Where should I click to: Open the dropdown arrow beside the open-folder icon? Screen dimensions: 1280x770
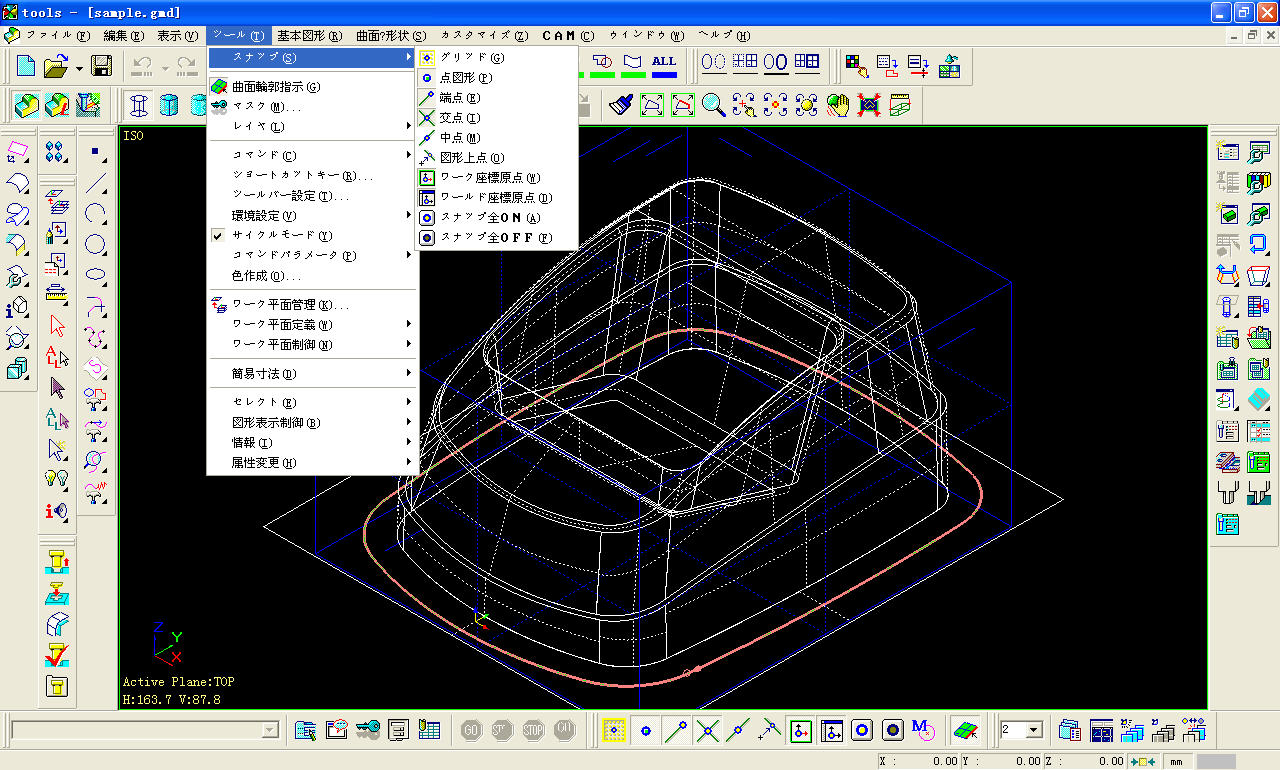[78, 67]
